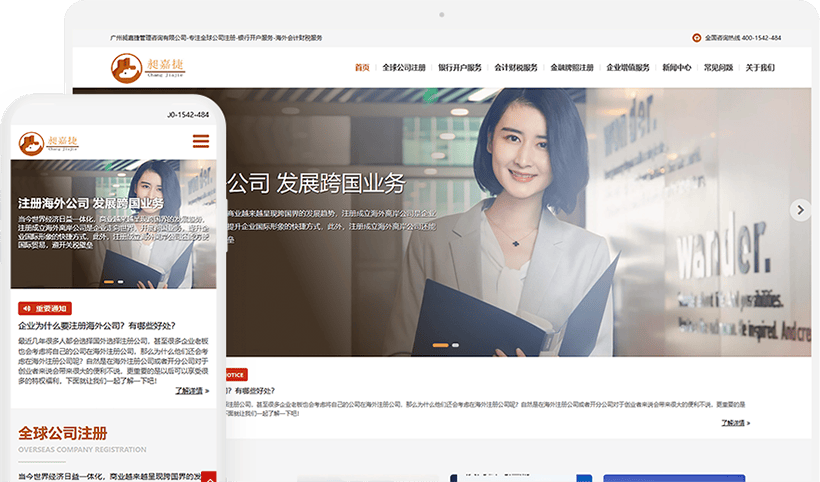The width and height of the screenshot is (820, 482).
Task: Click the mobile hero banner image
Action: [x=113, y=224]
